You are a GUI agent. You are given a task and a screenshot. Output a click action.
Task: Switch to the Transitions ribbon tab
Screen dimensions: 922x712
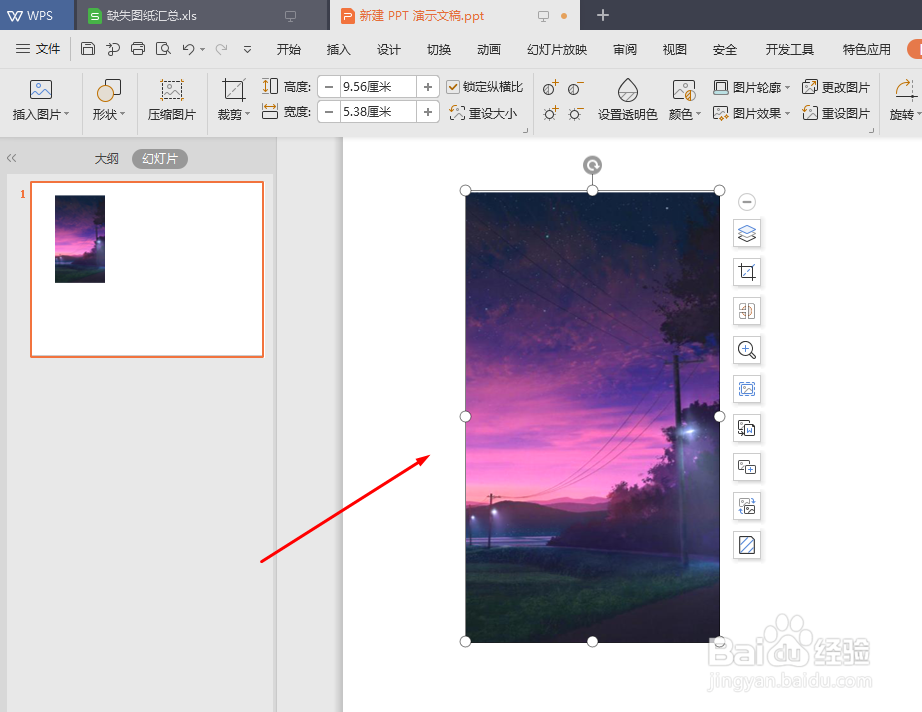click(x=439, y=49)
